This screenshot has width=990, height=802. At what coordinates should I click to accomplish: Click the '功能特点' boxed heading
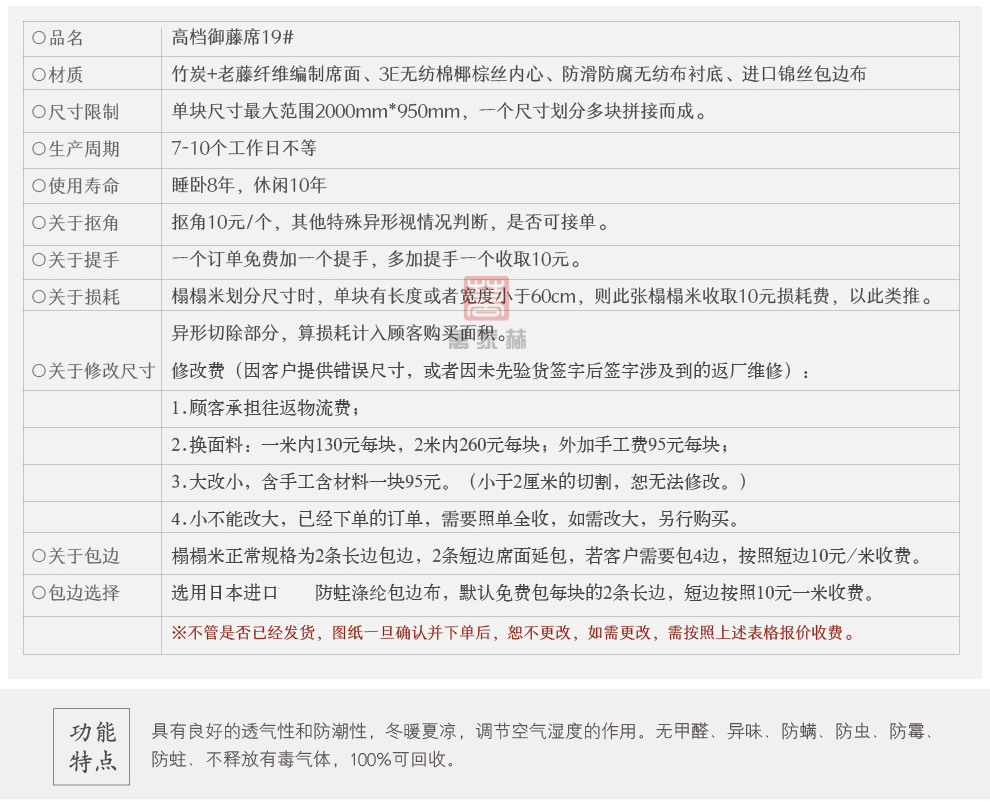tap(92, 746)
